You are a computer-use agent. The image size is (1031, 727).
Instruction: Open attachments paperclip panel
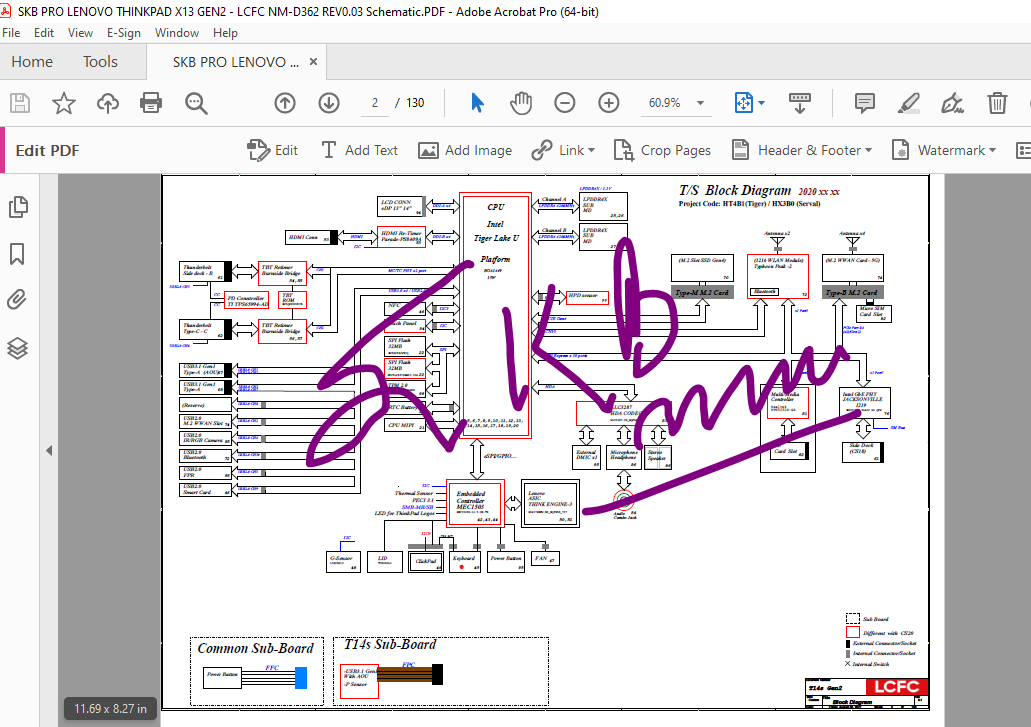(x=17, y=300)
